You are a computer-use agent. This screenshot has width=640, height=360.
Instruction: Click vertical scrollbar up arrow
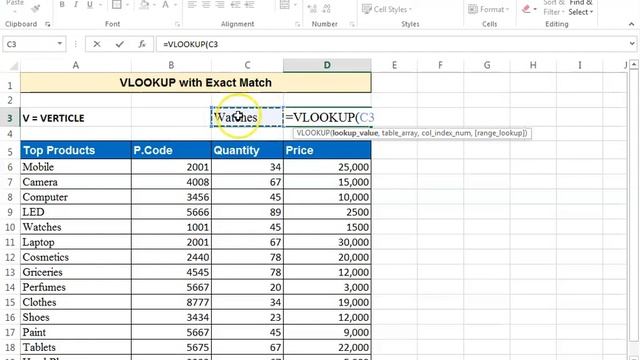pyautogui.click(x=633, y=64)
